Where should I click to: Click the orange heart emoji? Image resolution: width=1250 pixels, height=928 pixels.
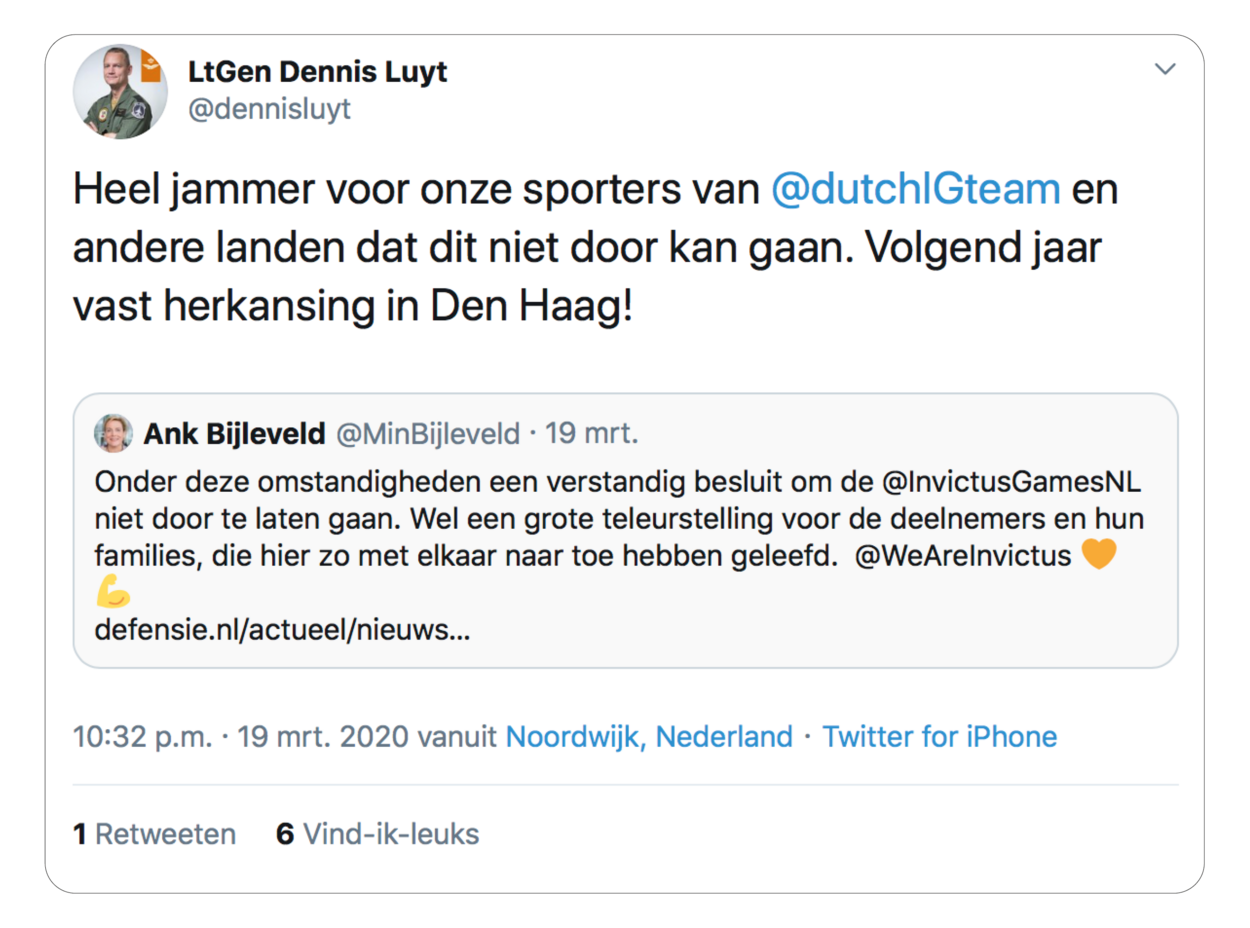click(x=1098, y=553)
